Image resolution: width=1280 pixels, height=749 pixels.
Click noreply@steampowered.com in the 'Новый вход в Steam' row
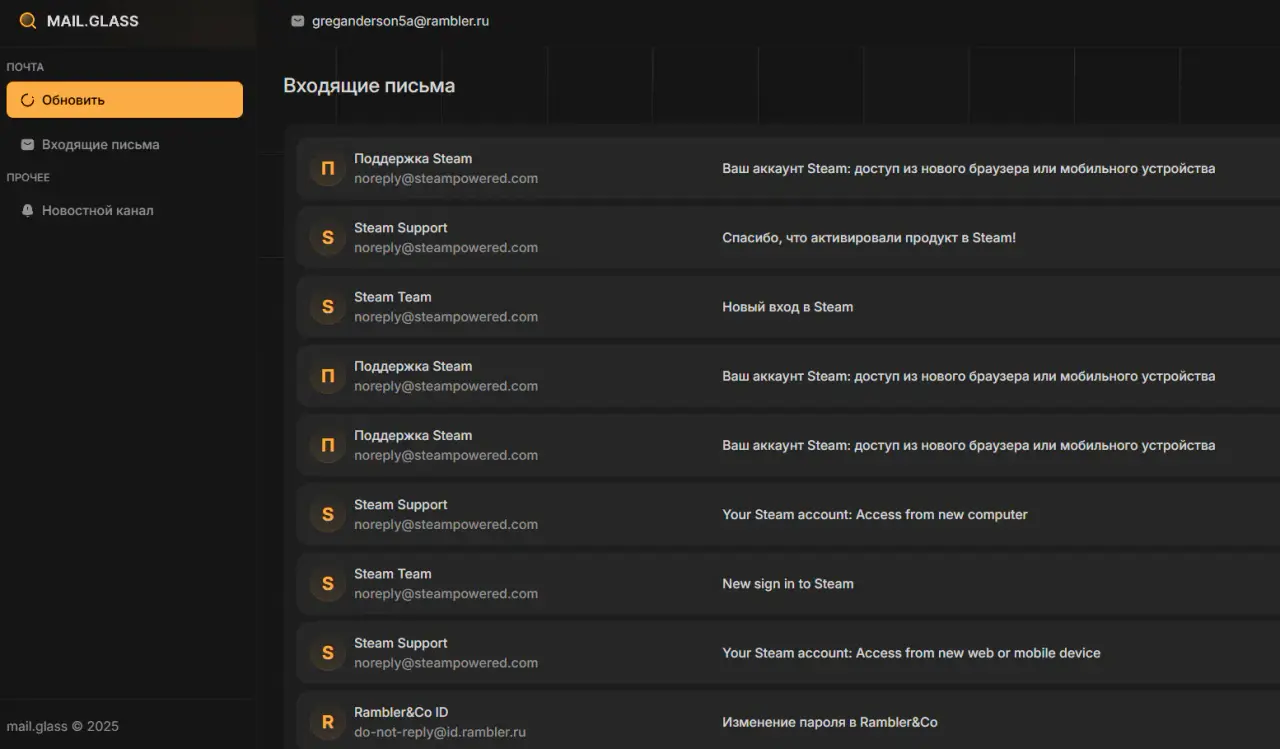tap(446, 317)
